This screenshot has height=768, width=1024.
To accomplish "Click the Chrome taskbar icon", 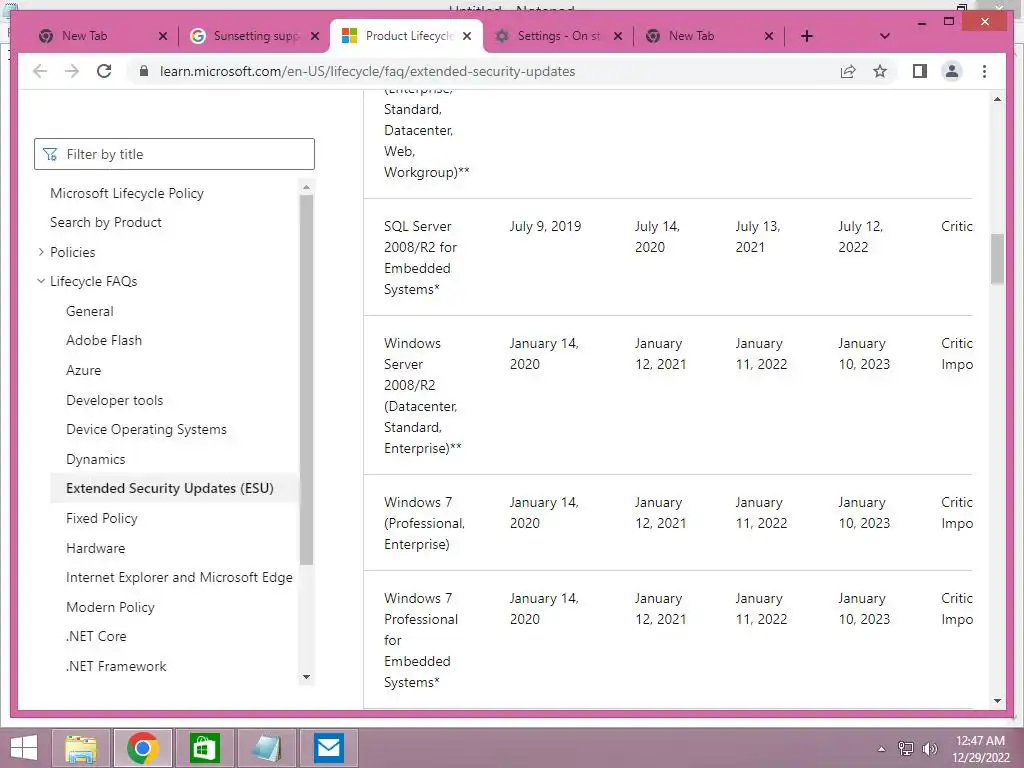I will pos(142,748).
